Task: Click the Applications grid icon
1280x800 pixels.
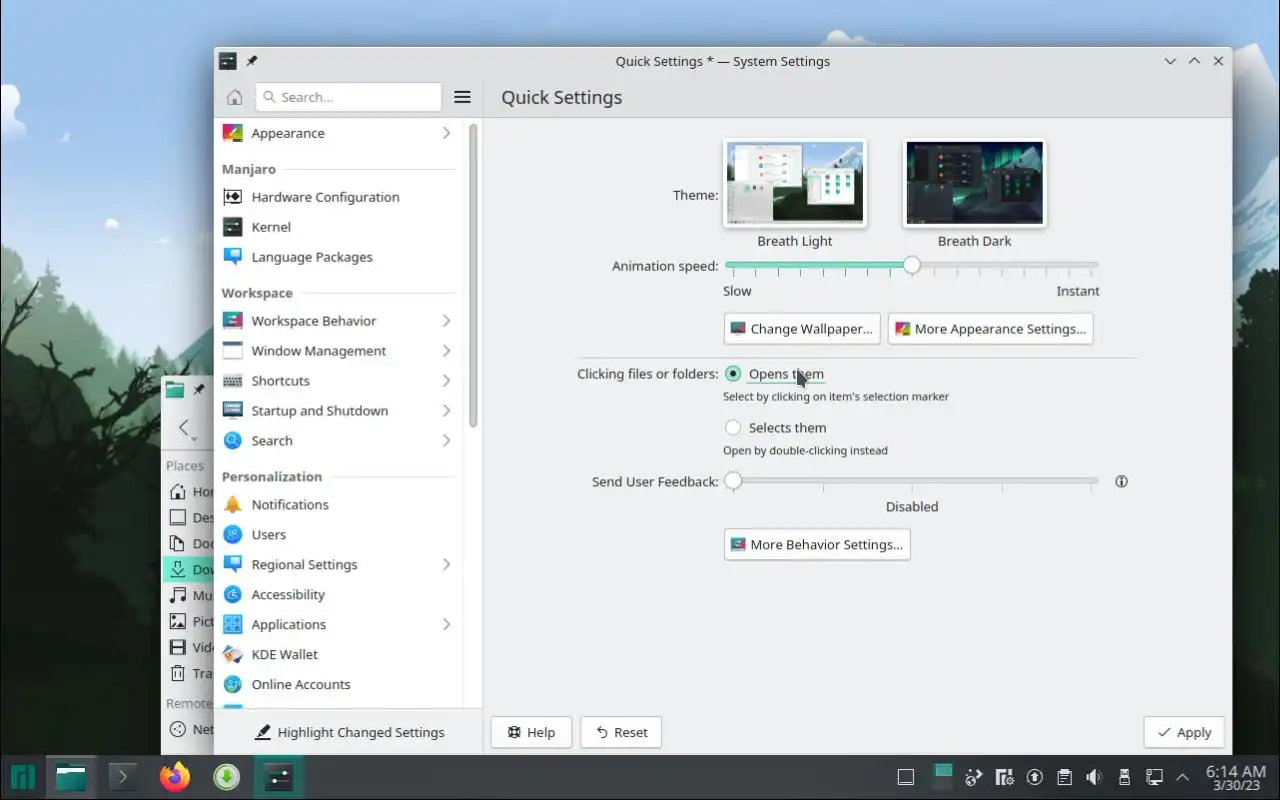Action: point(232,625)
